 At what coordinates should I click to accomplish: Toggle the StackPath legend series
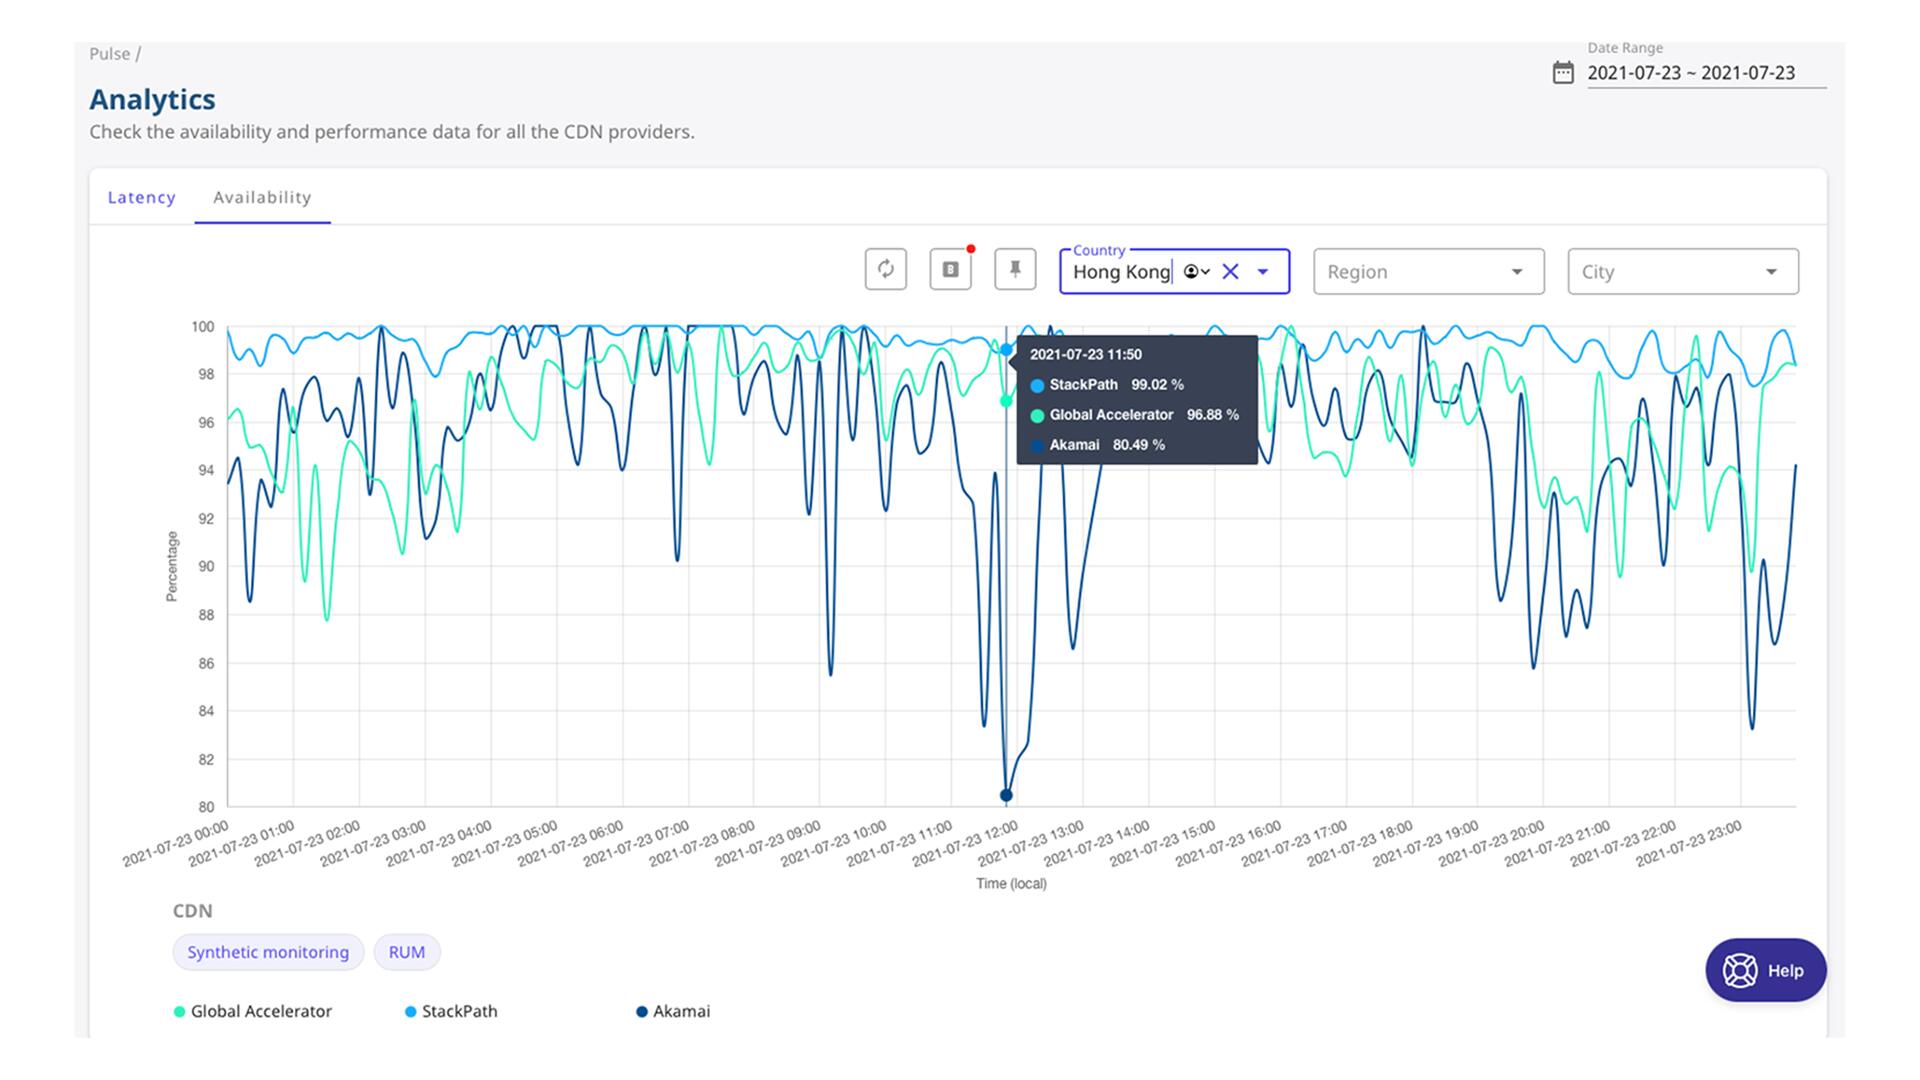451,1011
